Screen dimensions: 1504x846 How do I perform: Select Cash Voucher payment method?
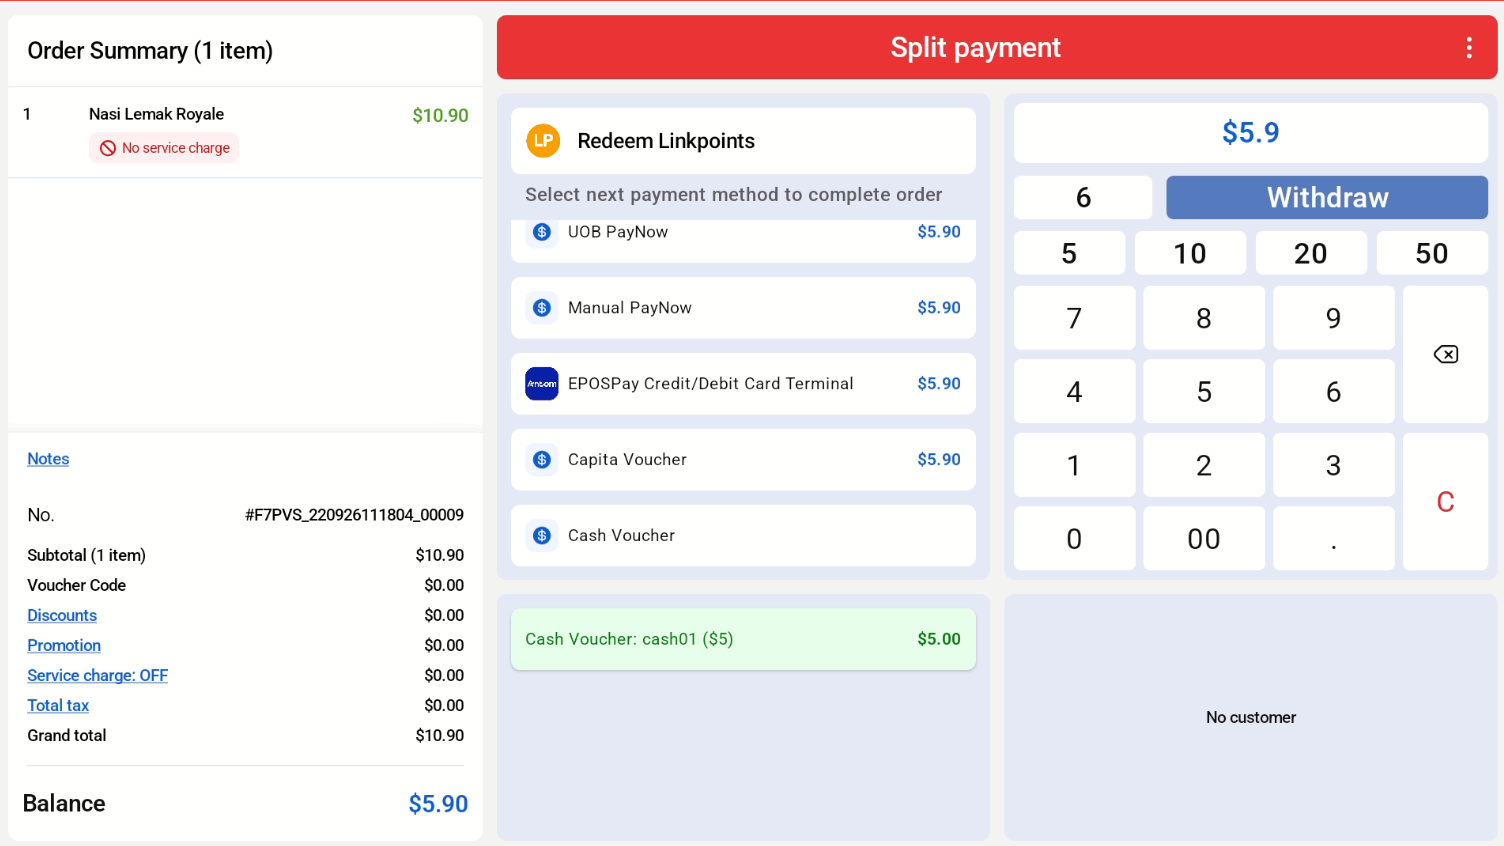[x=743, y=536]
